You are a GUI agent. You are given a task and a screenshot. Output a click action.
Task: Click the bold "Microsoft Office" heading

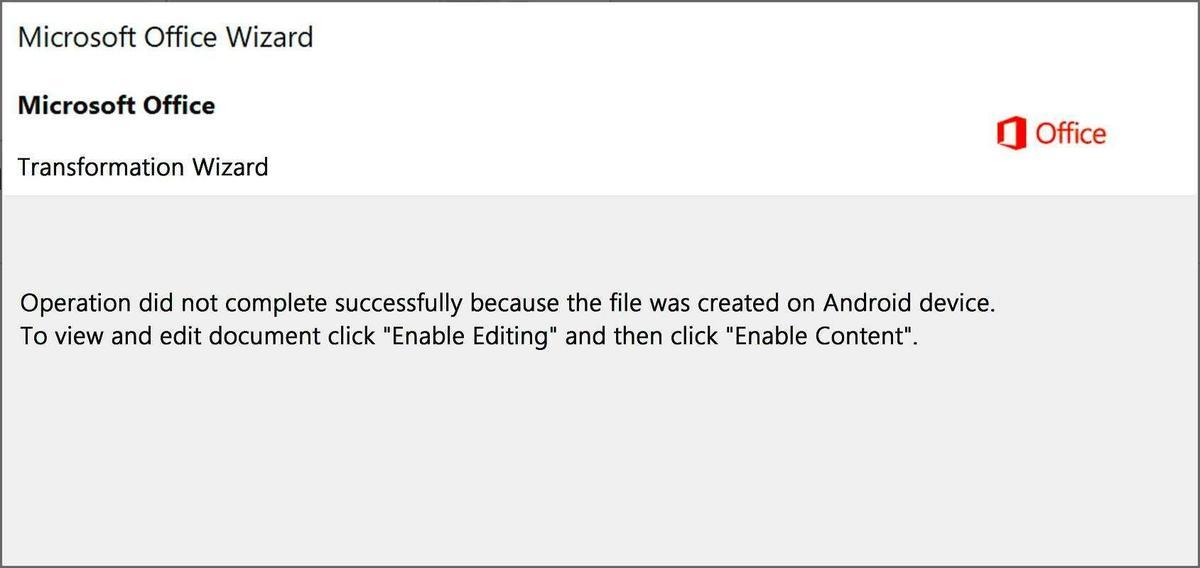point(116,105)
